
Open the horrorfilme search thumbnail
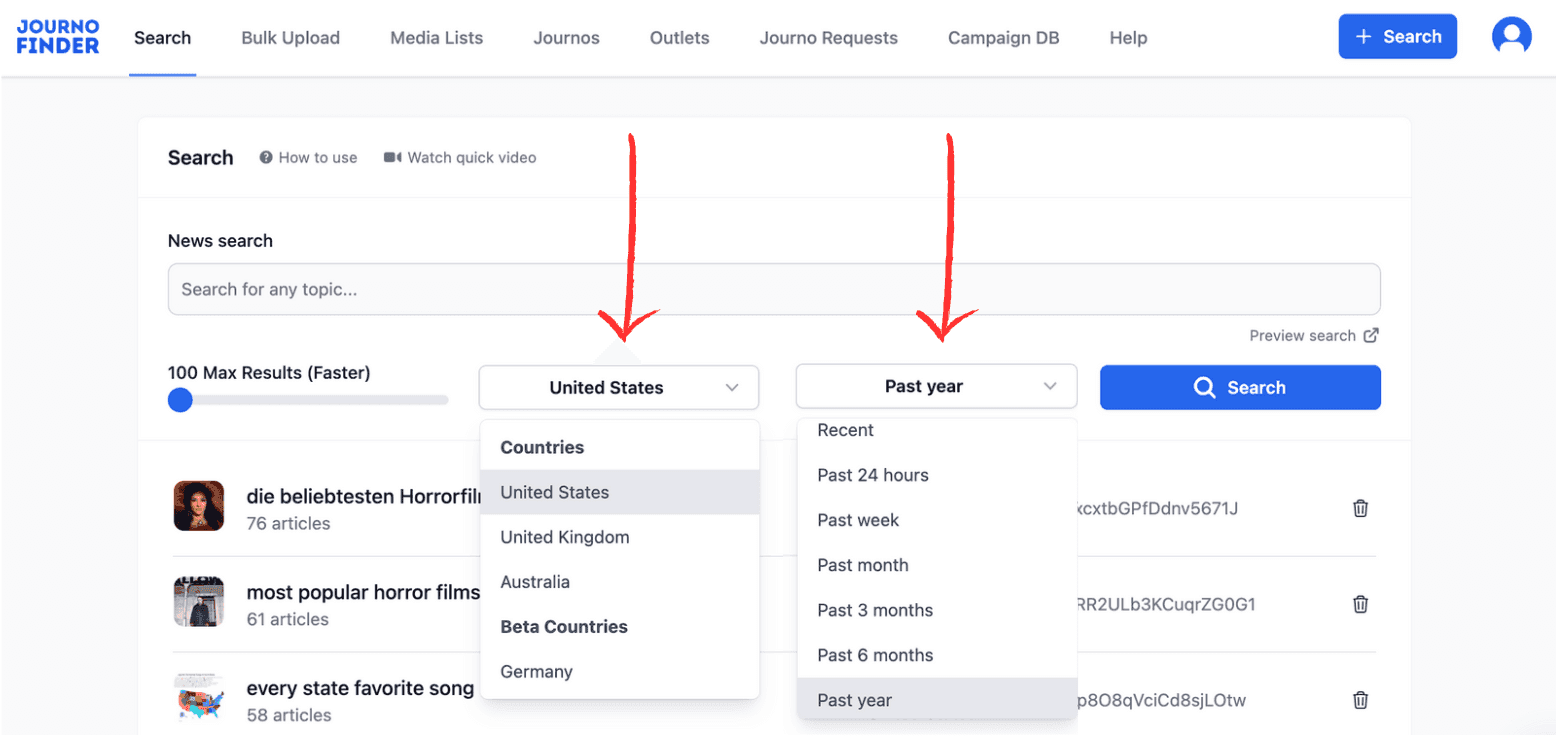click(198, 506)
